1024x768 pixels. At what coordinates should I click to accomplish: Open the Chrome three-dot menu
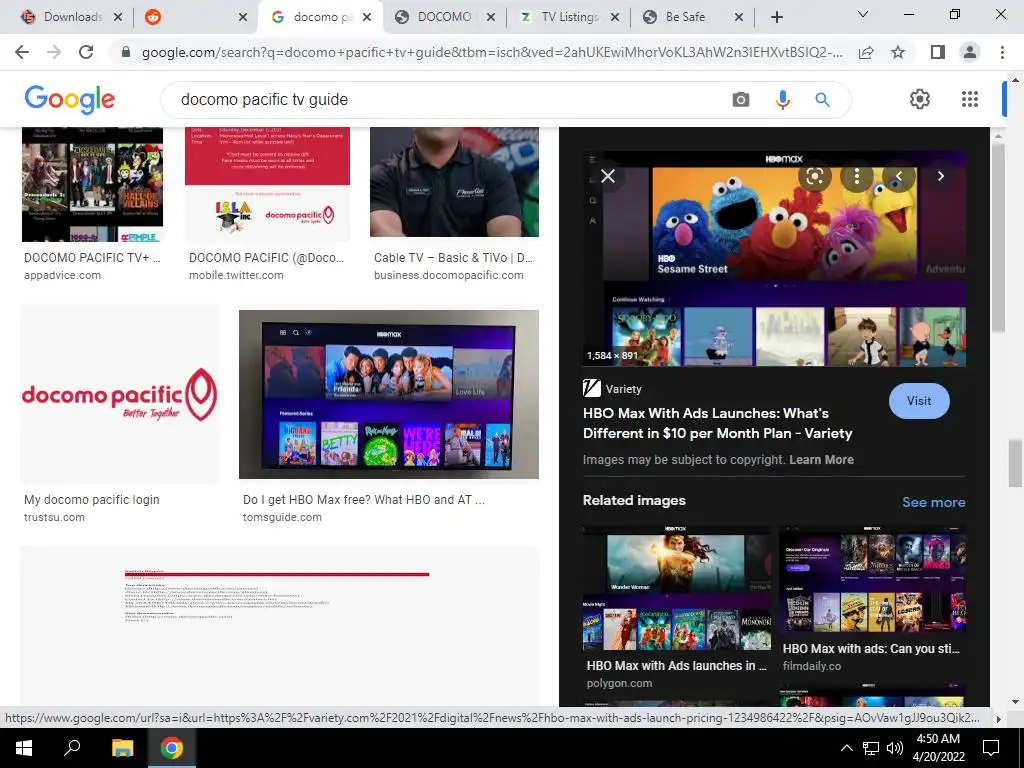point(1002,52)
